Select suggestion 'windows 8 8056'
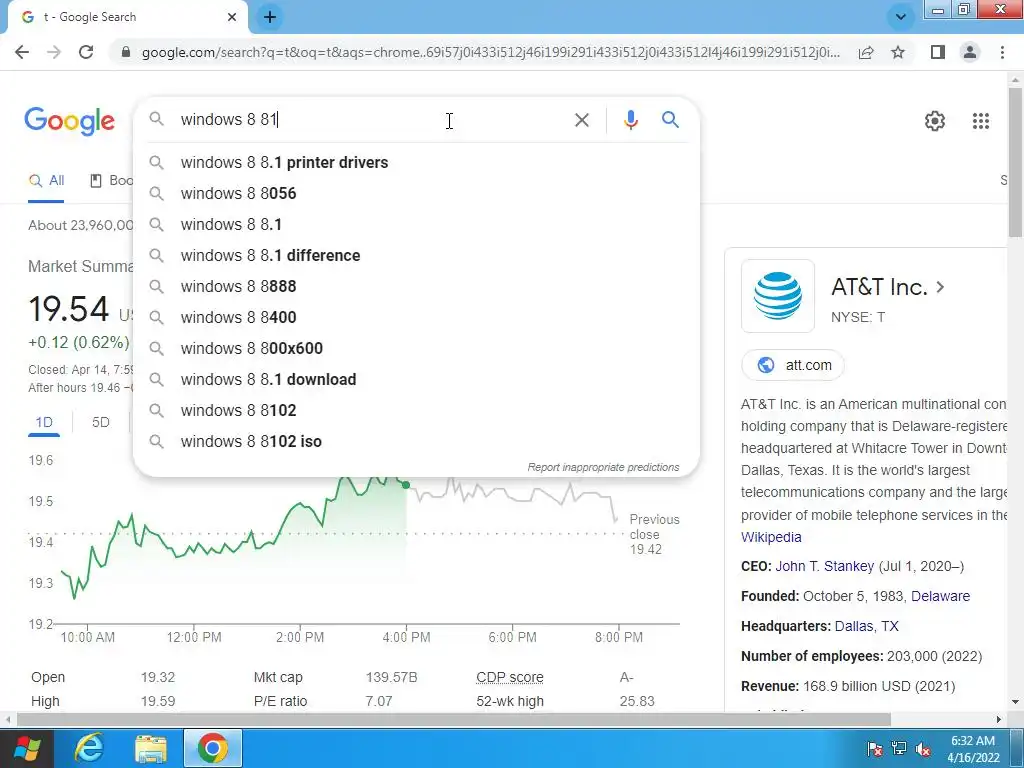Screen dimensions: 1024x768 pyautogui.click(x=416, y=193)
